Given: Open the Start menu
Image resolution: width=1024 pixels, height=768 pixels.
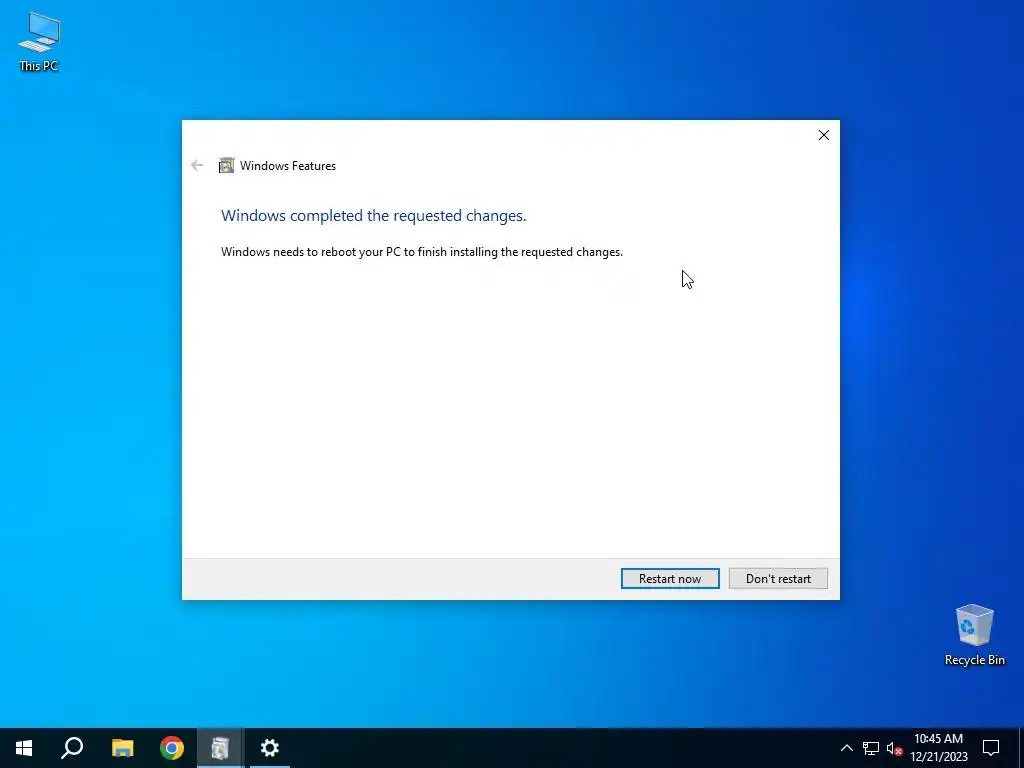Looking at the screenshot, I should (24, 748).
